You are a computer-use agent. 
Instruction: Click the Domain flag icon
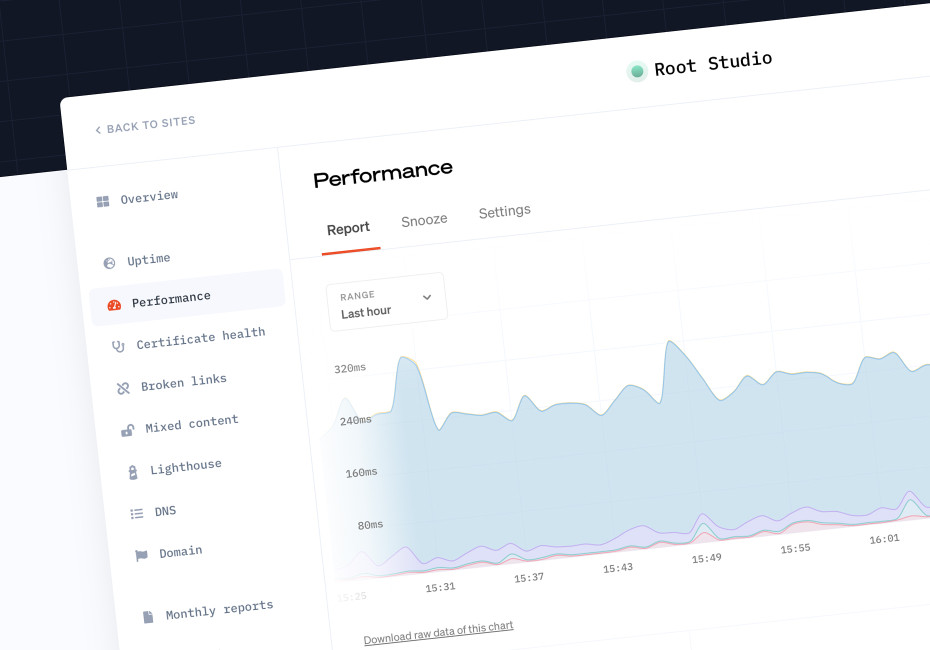(x=141, y=556)
